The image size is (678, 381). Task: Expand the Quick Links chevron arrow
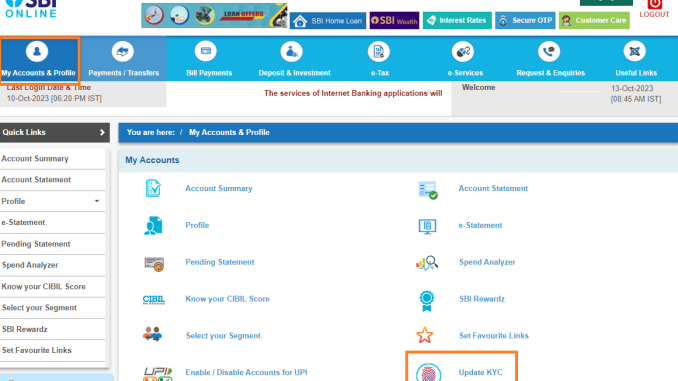click(x=102, y=132)
